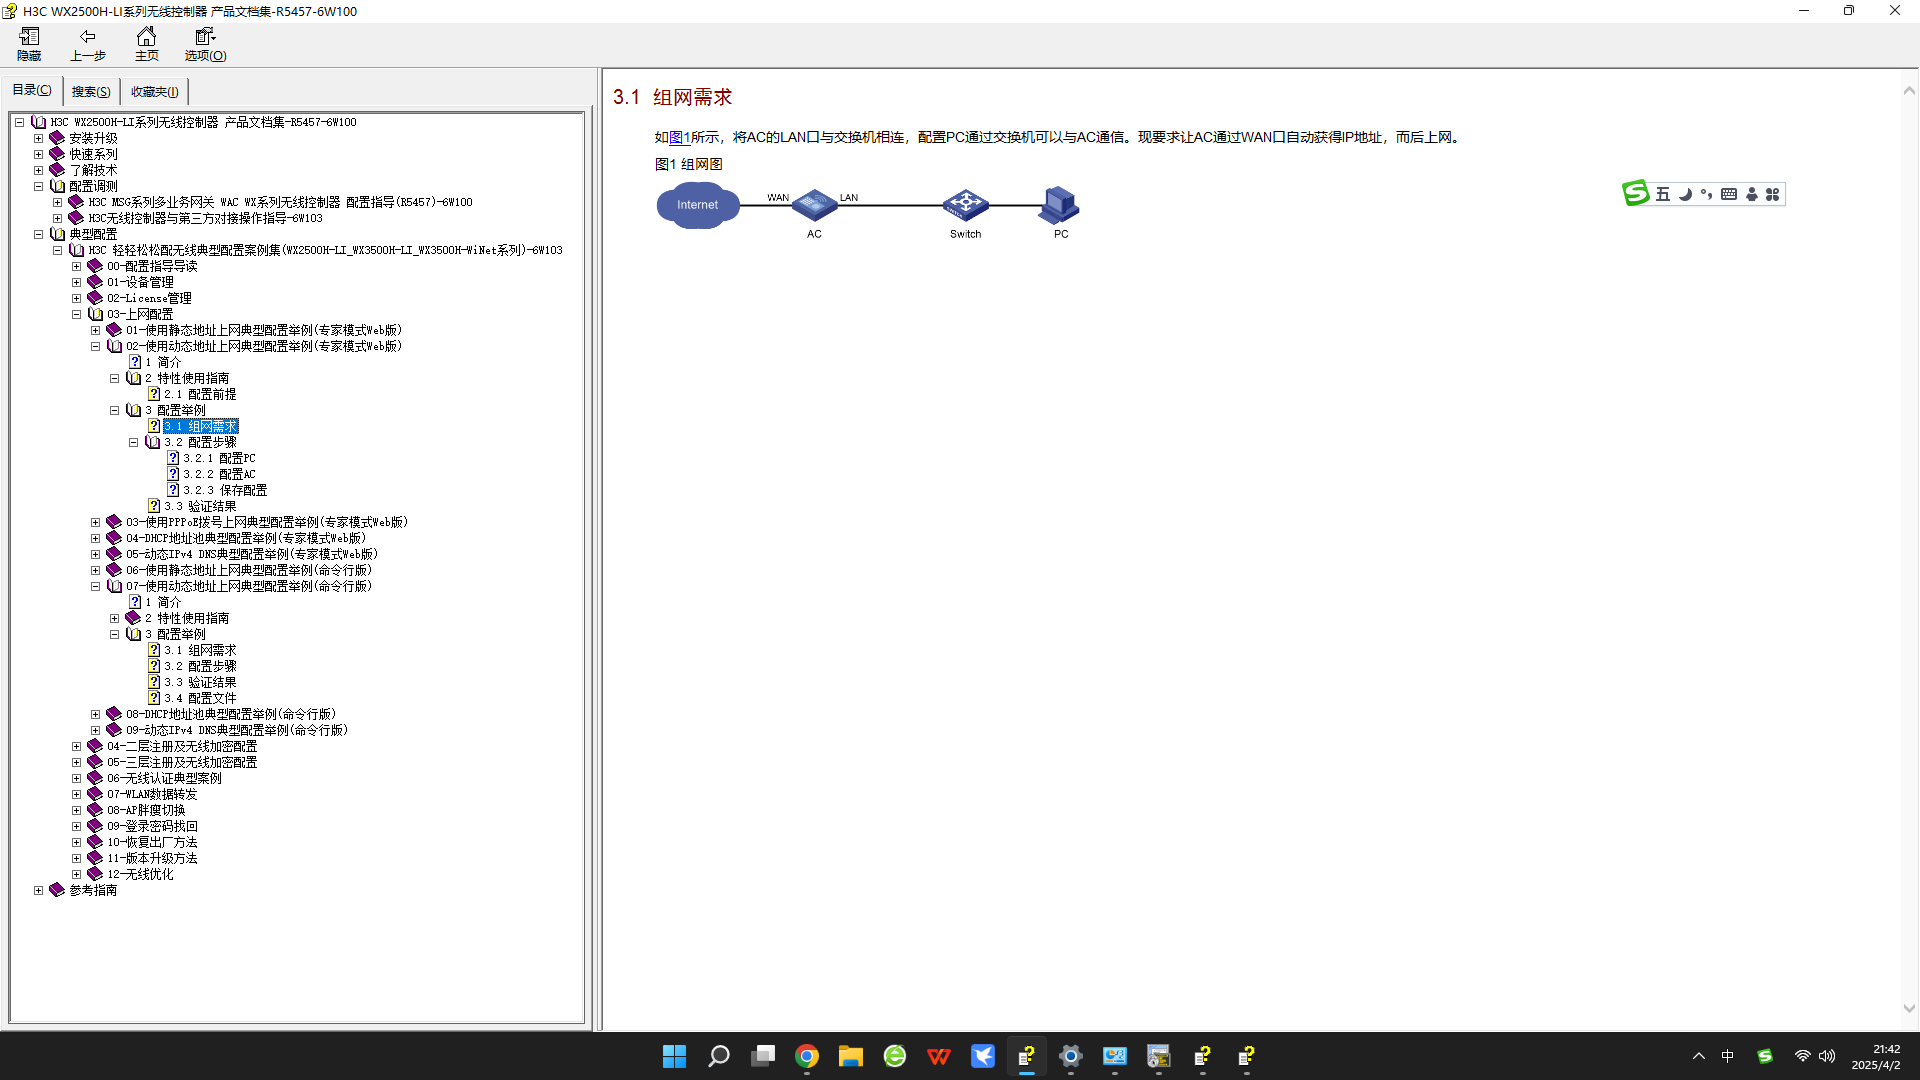1920x1080 pixels.
Task: Open 03-使用PPPoE拨号上网典型配置举例
Action: pos(267,522)
